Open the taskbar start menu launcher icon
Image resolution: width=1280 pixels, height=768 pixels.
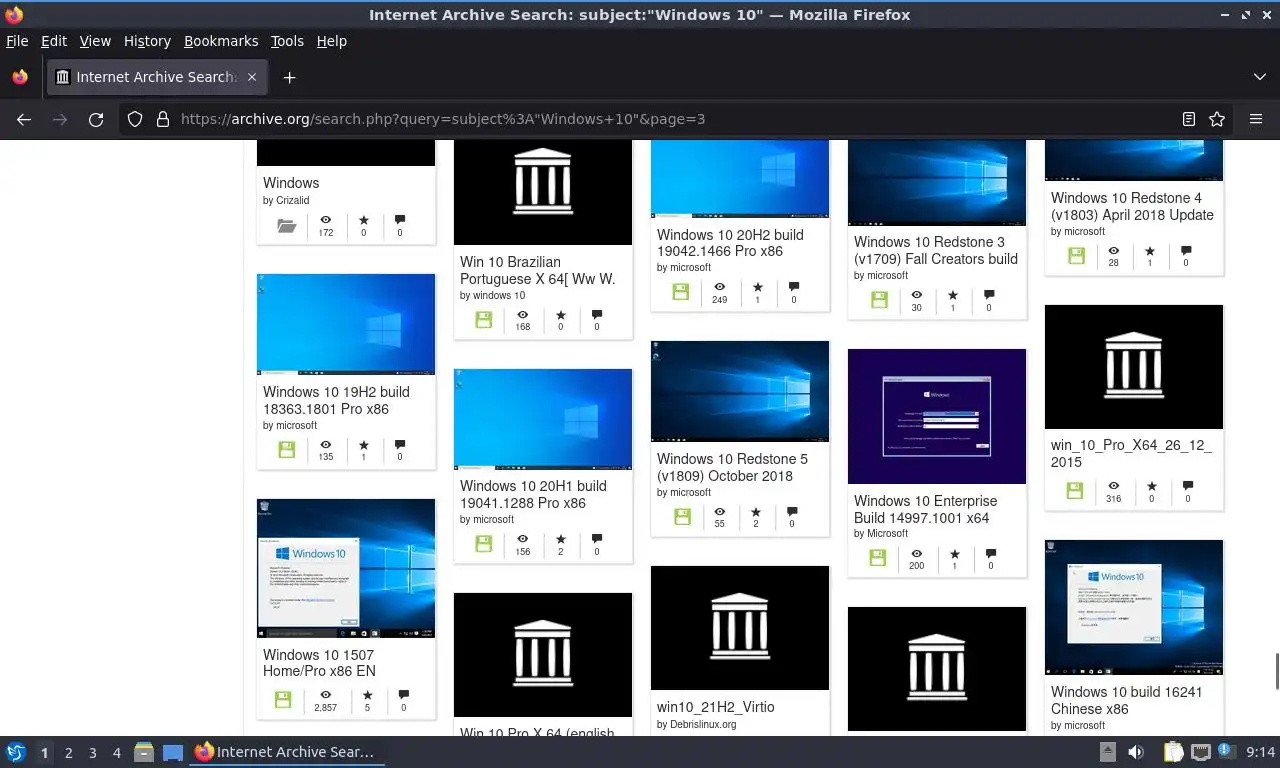coord(16,752)
